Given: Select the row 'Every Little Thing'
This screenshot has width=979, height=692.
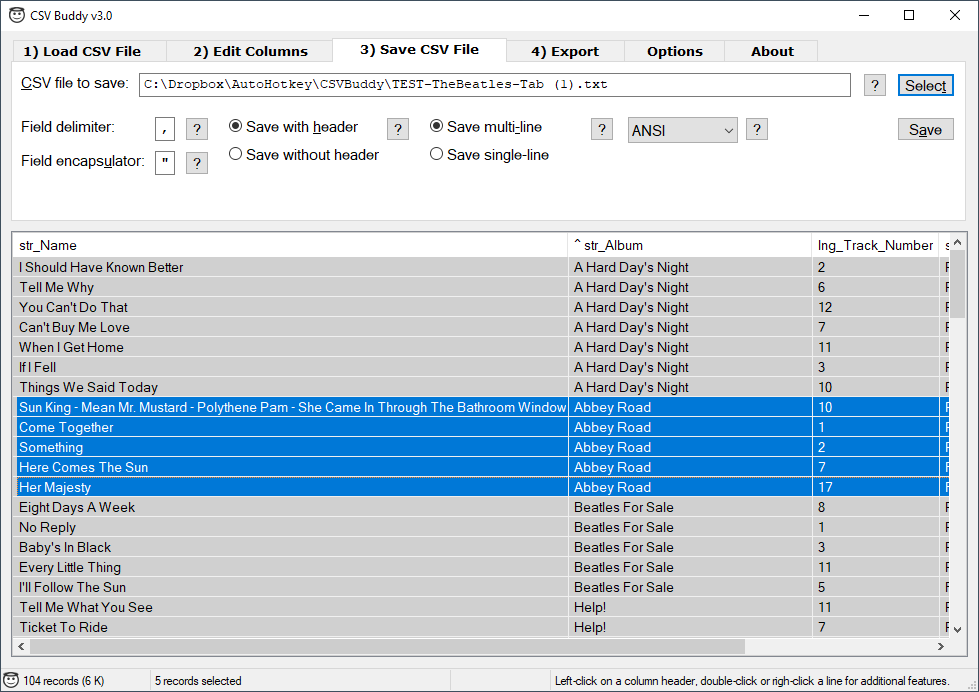Looking at the screenshot, I should coord(481,567).
